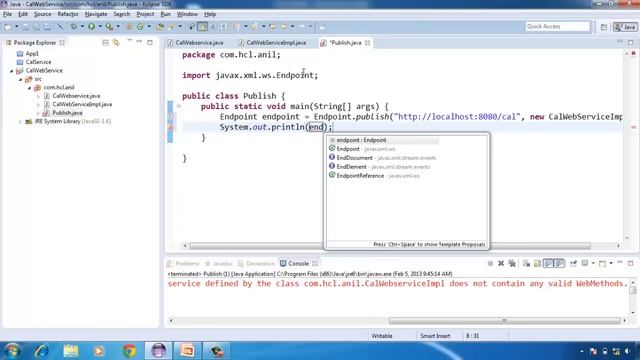Open the Project menu
The image size is (640, 360).
tap(145, 14)
